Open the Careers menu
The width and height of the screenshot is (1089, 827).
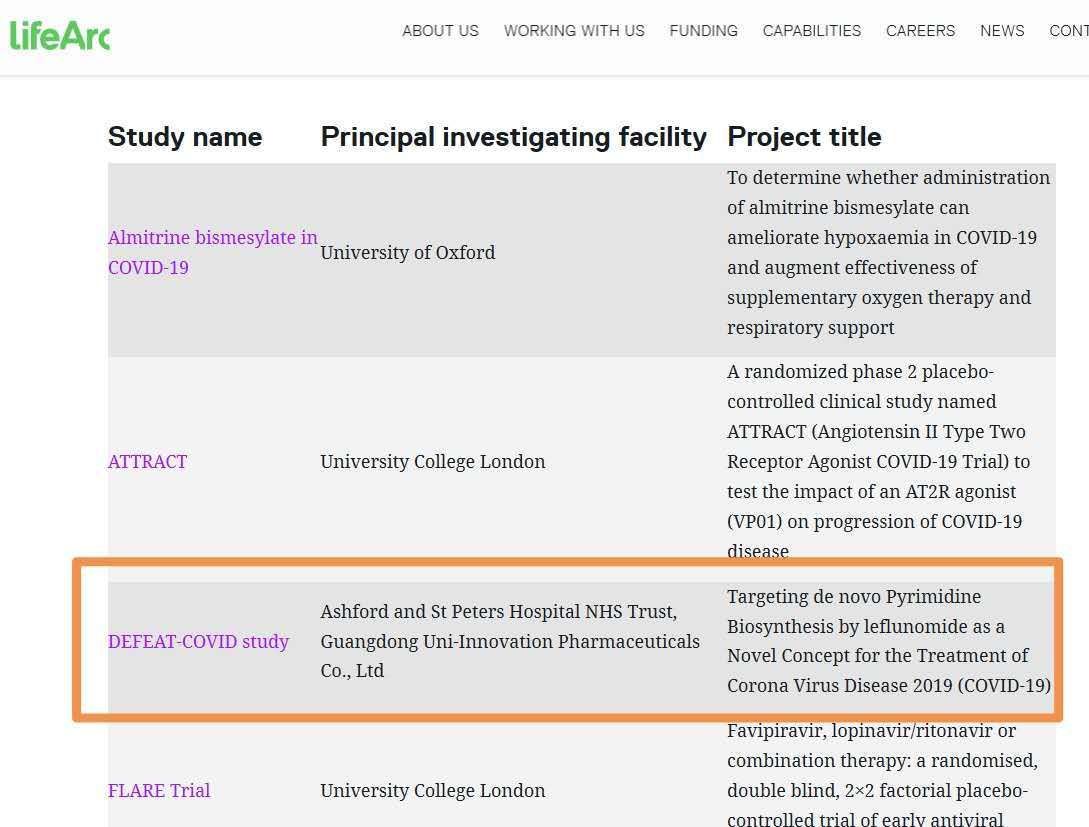click(920, 31)
